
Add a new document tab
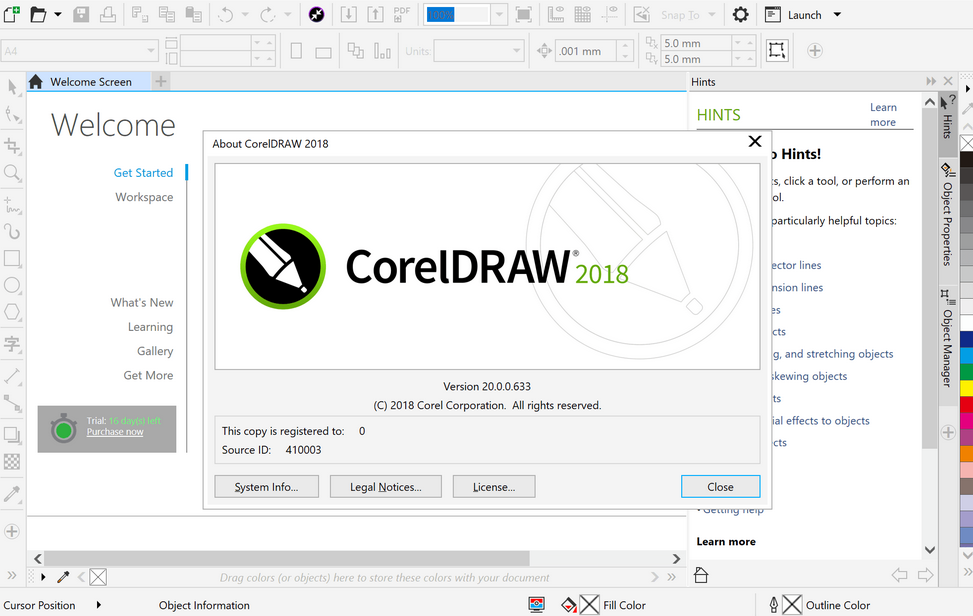coord(161,81)
